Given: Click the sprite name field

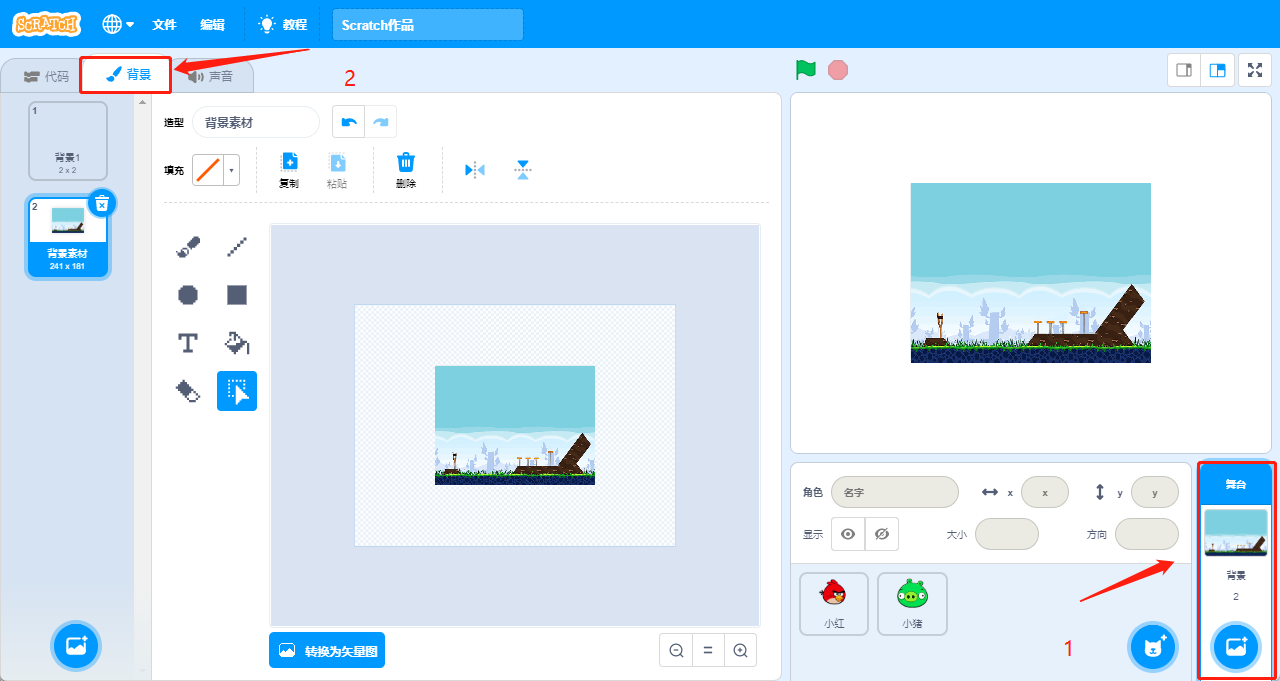Looking at the screenshot, I should 895,492.
